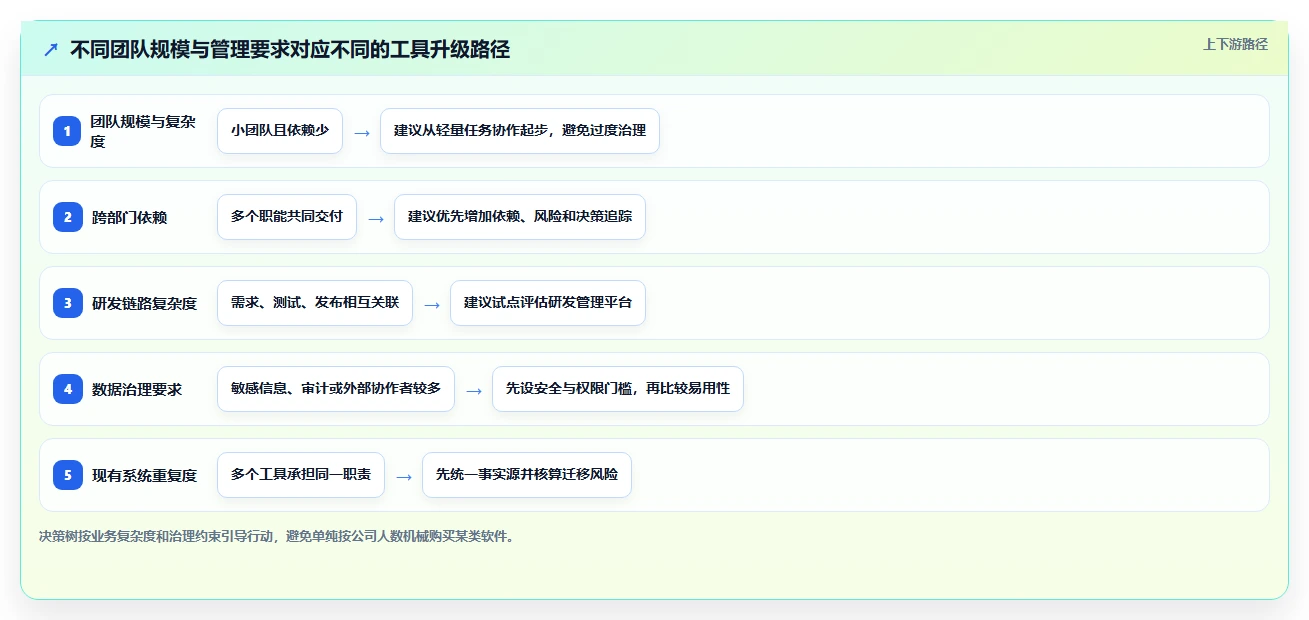Click the 跨部门依赖 row label
Image resolution: width=1309 pixels, height=620 pixels.
(x=130, y=217)
